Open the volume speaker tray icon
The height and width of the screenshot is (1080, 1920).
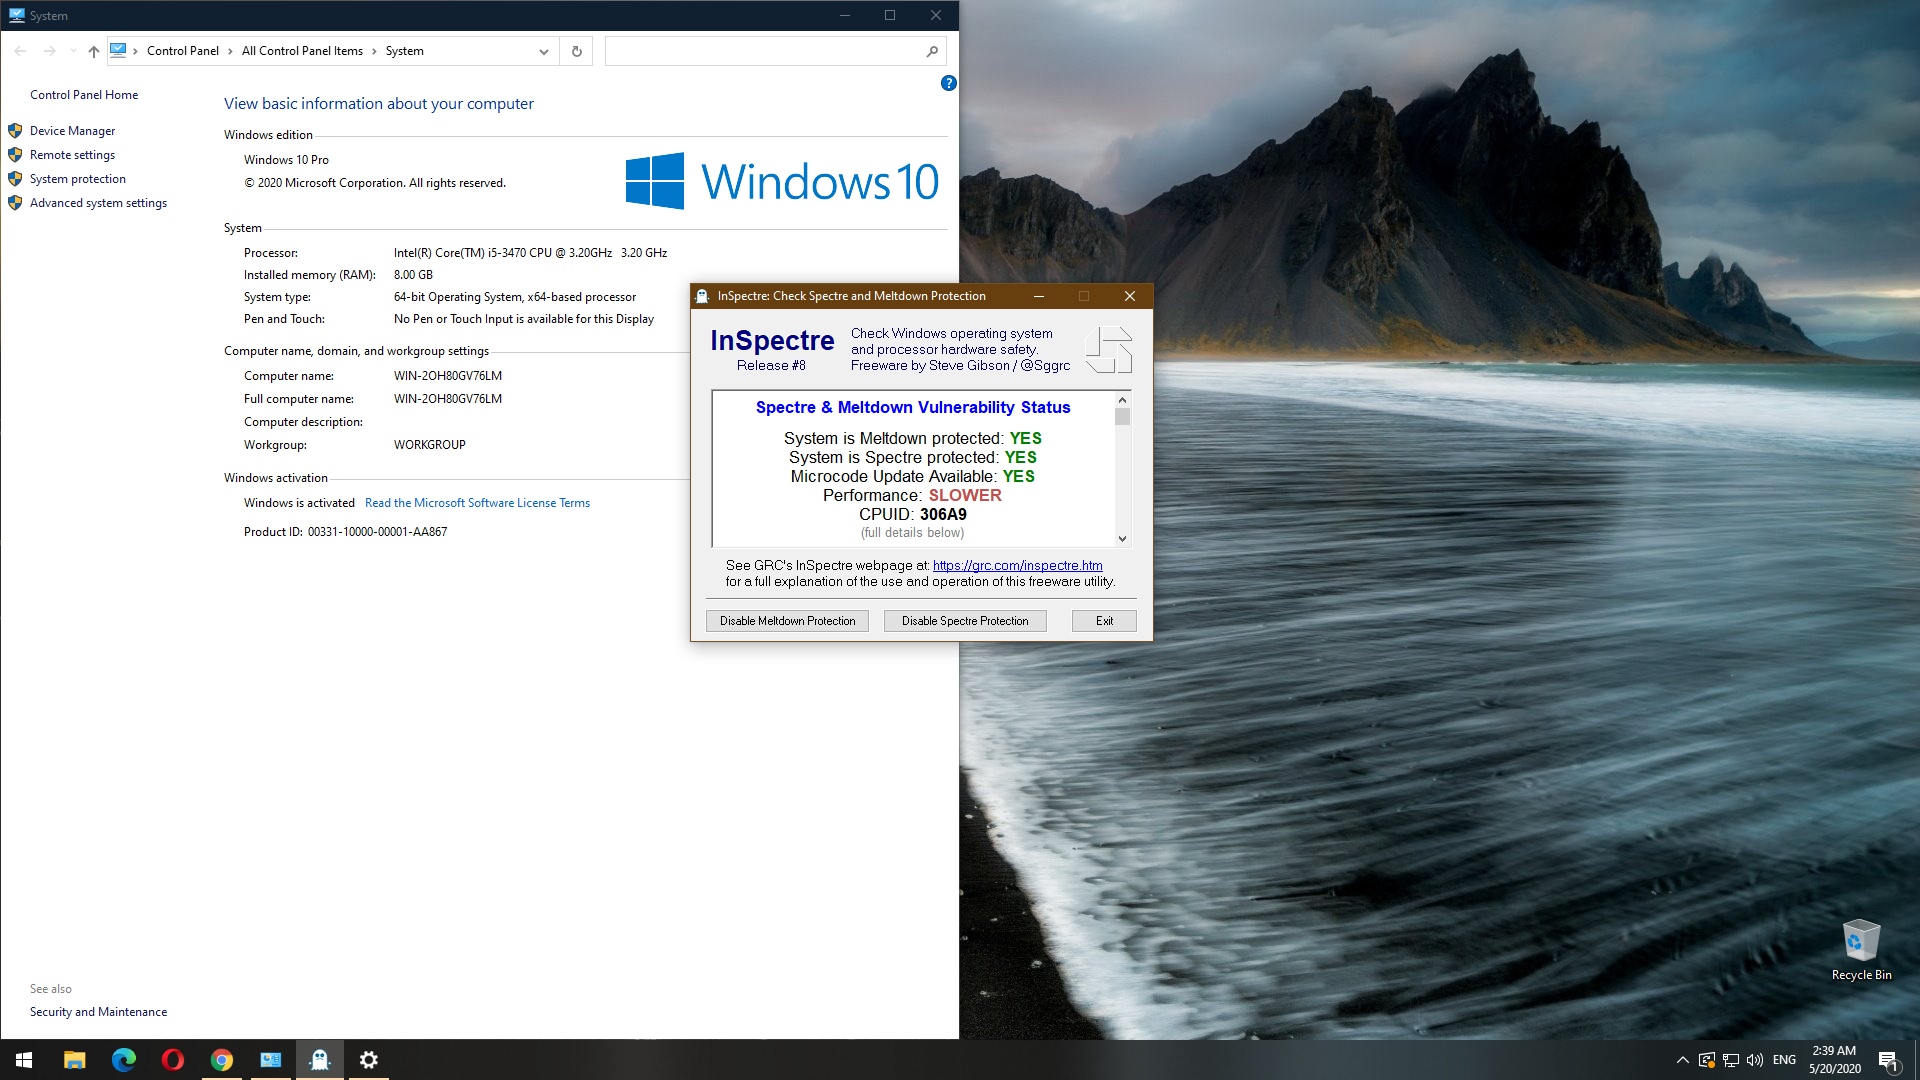pyautogui.click(x=1755, y=1060)
